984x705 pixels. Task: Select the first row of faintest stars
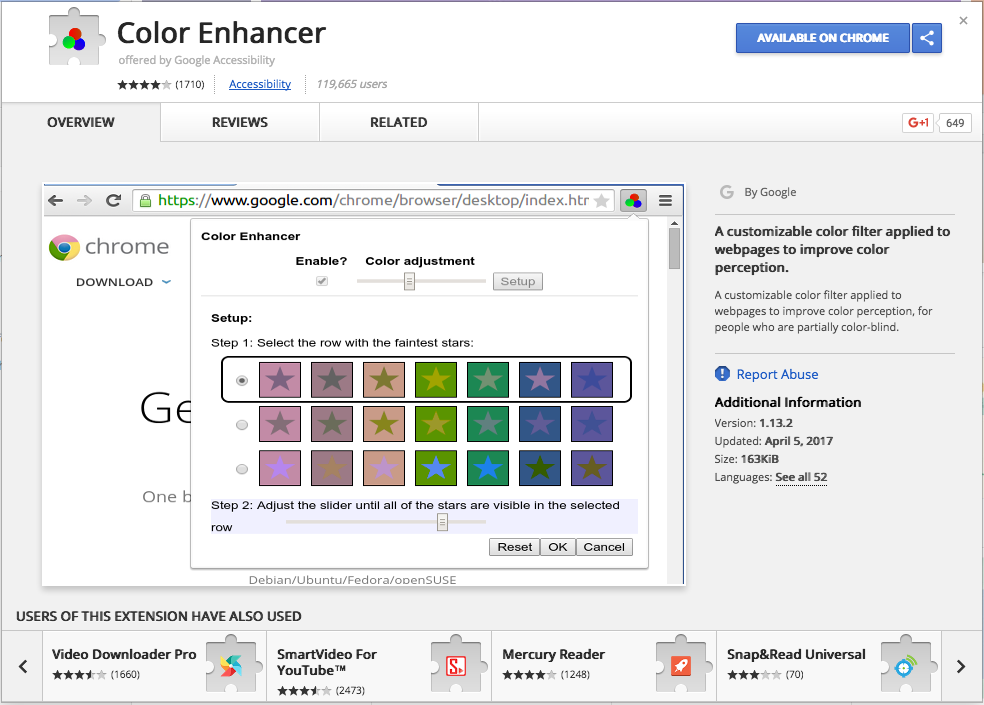point(241,379)
